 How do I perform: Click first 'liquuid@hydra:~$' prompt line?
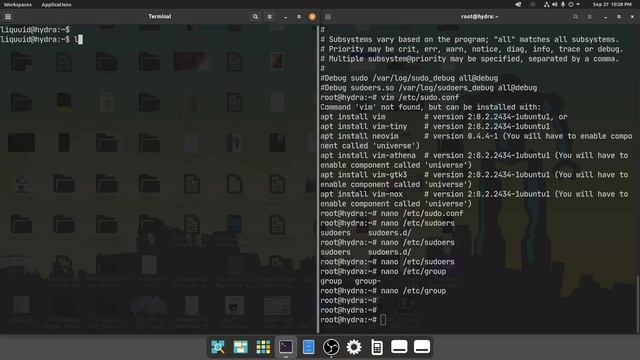tap(35, 30)
